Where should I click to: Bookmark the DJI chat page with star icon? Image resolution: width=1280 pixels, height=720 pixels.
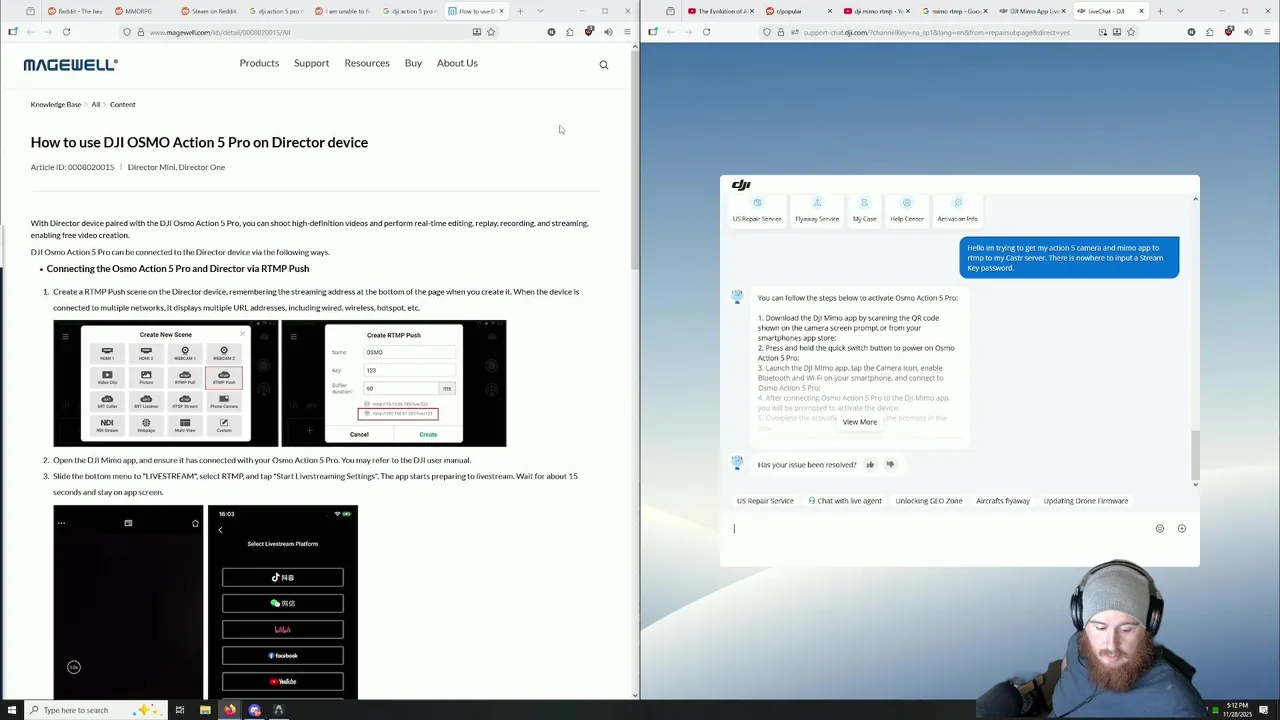1131,32
